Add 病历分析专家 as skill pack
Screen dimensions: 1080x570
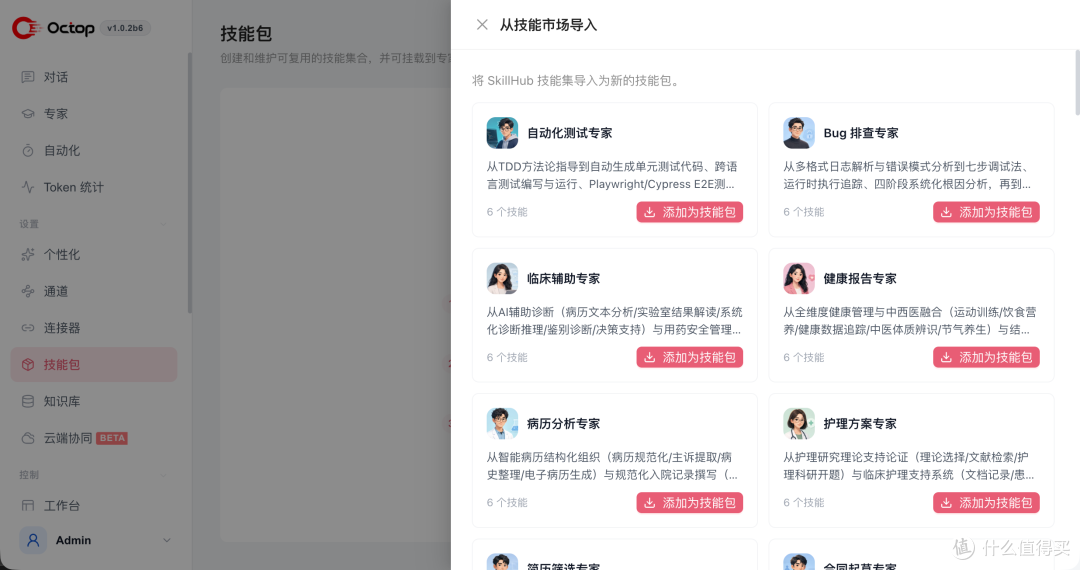(x=689, y=503)
